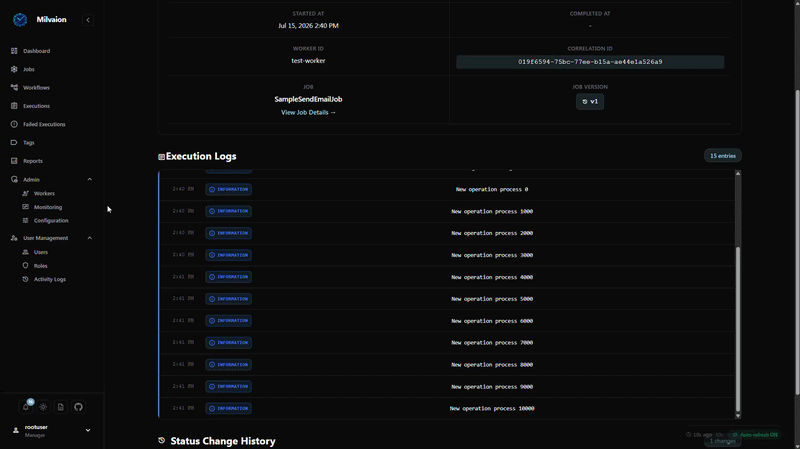The image size is (800, 449).
Task: Click the v1 job version badge
Action: pyautogui.click(x=590, y=102)
